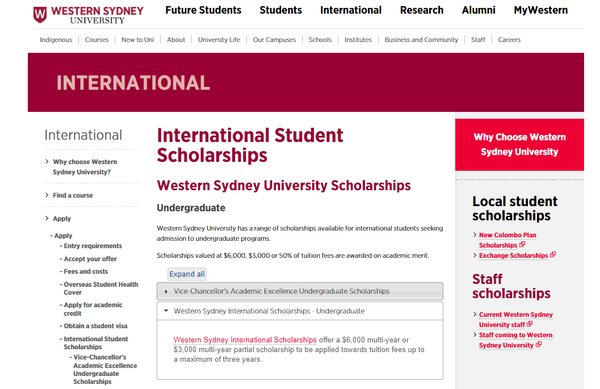Viewport: 600px width, 389px height.
Task: Open New to Uni in secondary navigation
Action: [138, 40]
